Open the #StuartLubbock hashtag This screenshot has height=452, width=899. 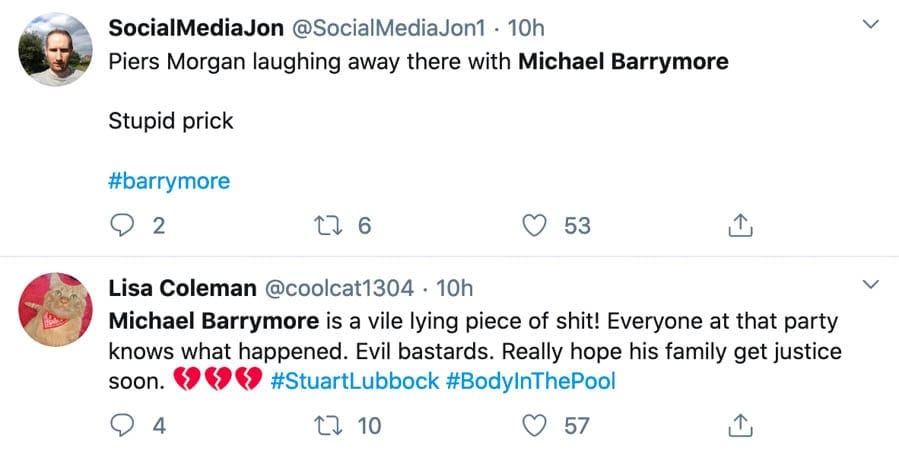[354, 380]
